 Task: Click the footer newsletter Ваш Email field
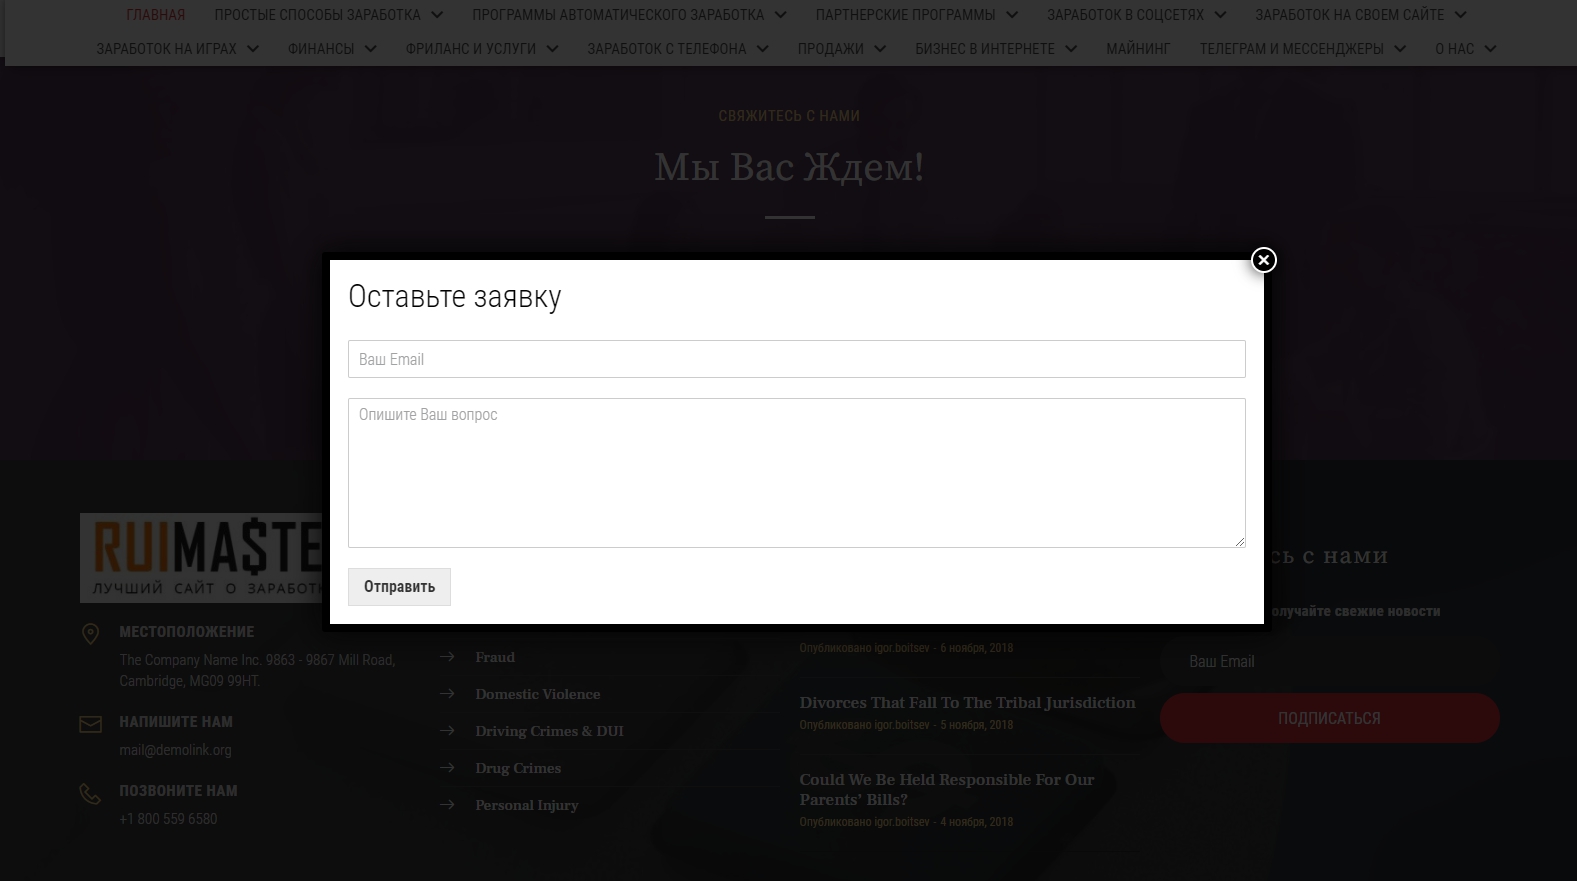tap(1329, 661)
